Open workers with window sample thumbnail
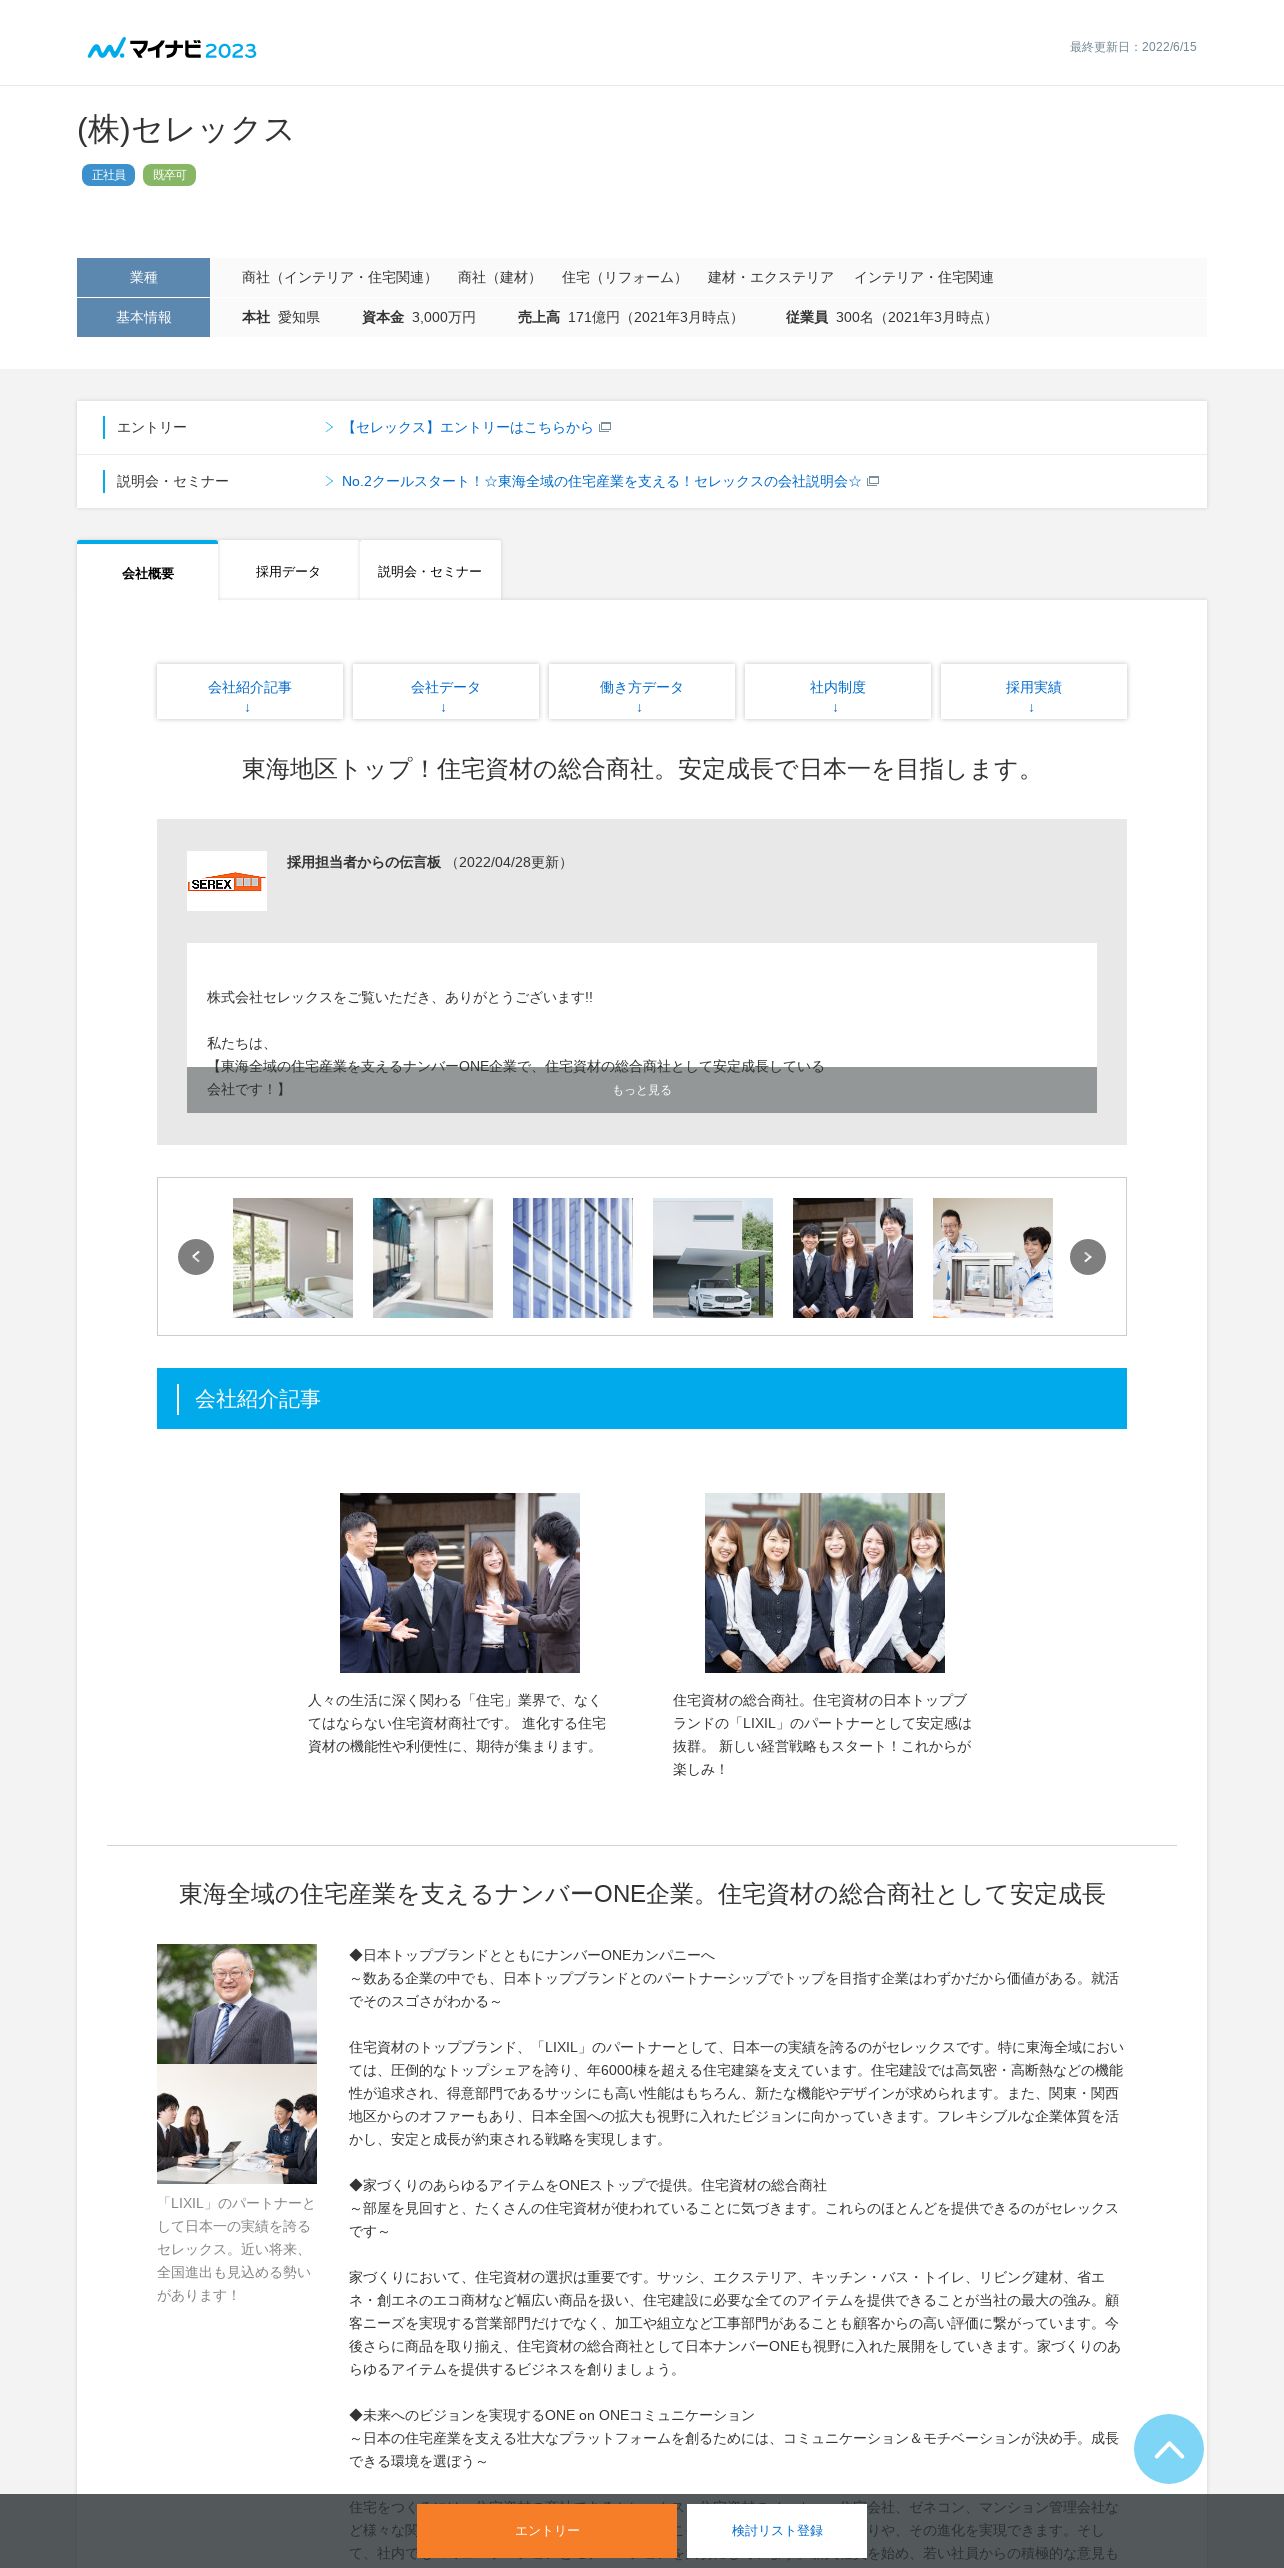1284x2568 pixels. [993, 1257]
